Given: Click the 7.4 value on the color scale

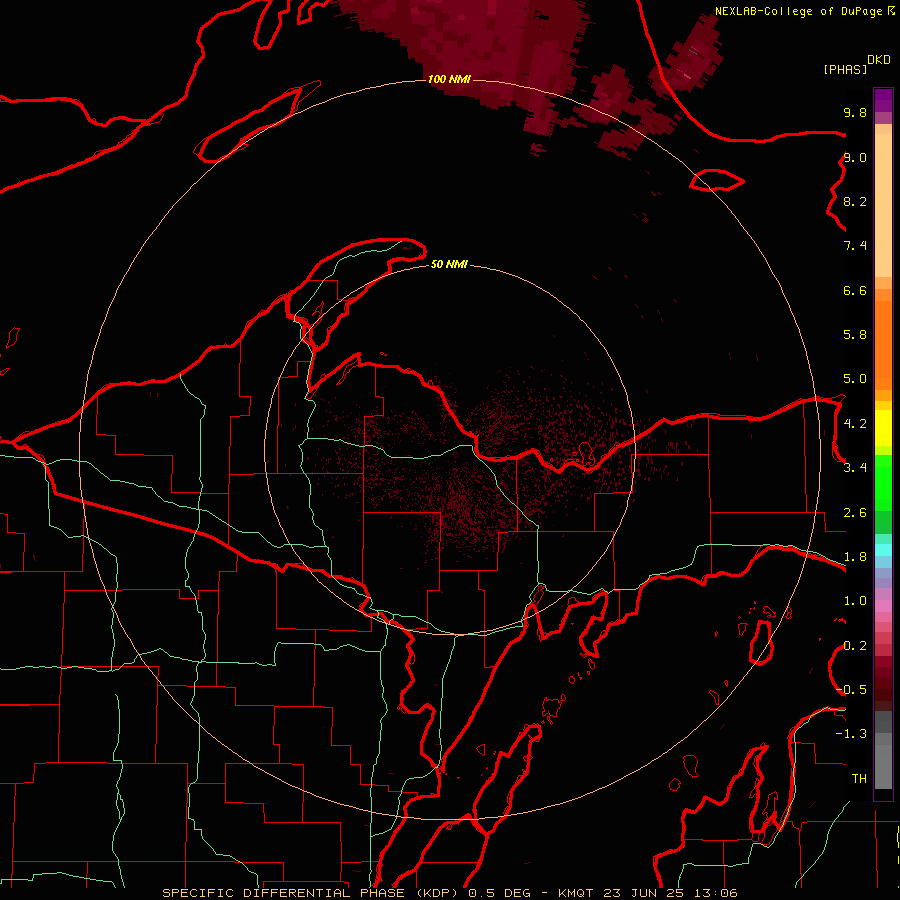Looking at the screenshot, I should tap(855, 246).
